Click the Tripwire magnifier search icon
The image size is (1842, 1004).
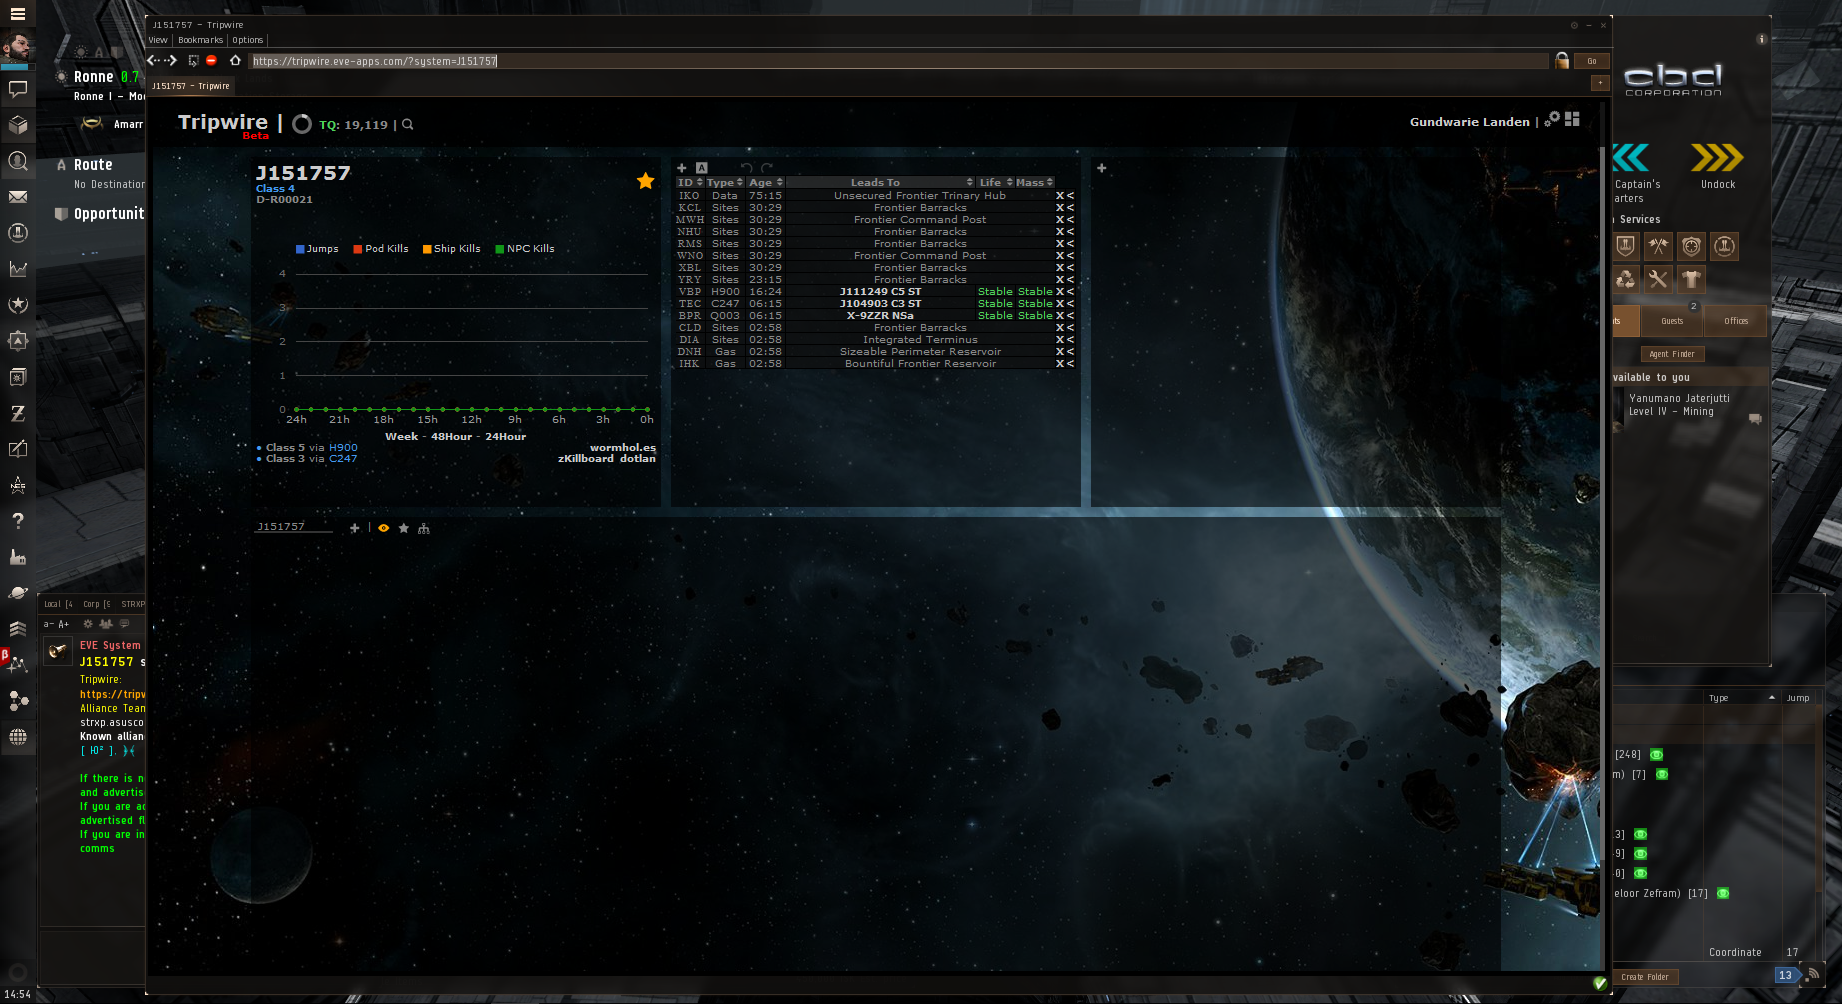pyautogui.click(x=408, y=125)
